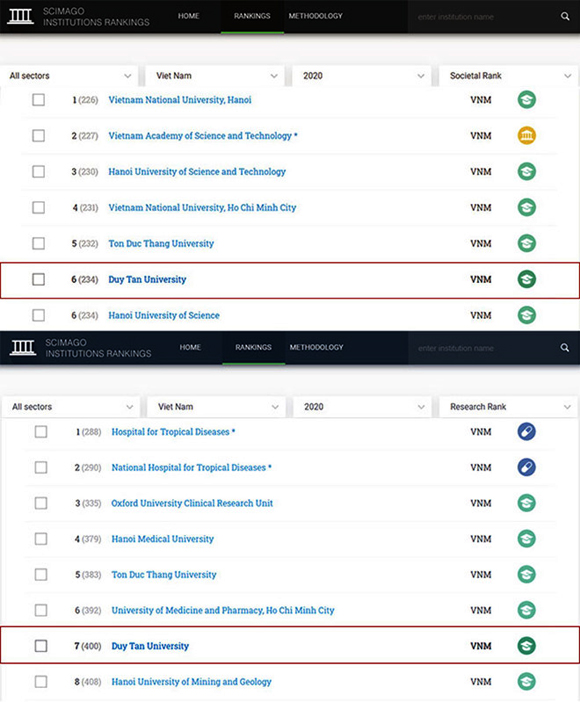Image resolution: width=580 pixels, height=702 pixels.
Task: Open METHODOLOGY in the Research Rank page header
Action: [x=316, y=347]
